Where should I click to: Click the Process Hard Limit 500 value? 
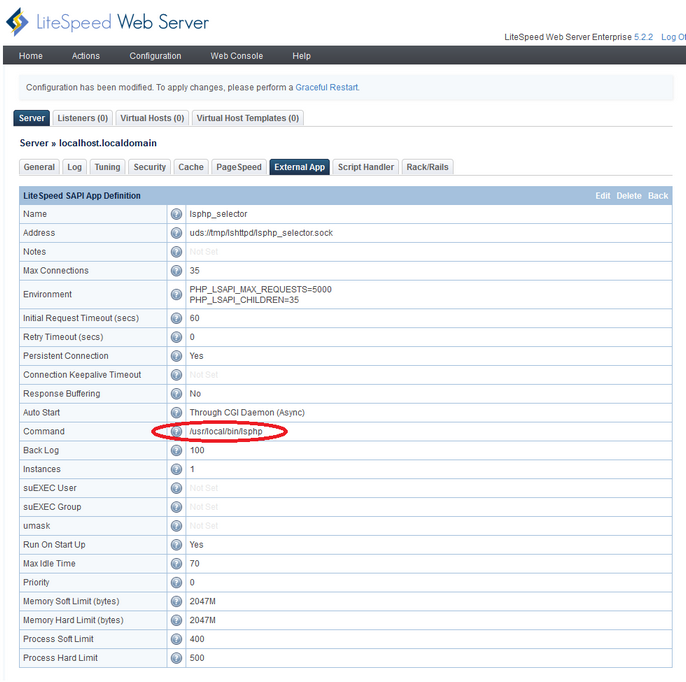[x=197, y=658]
